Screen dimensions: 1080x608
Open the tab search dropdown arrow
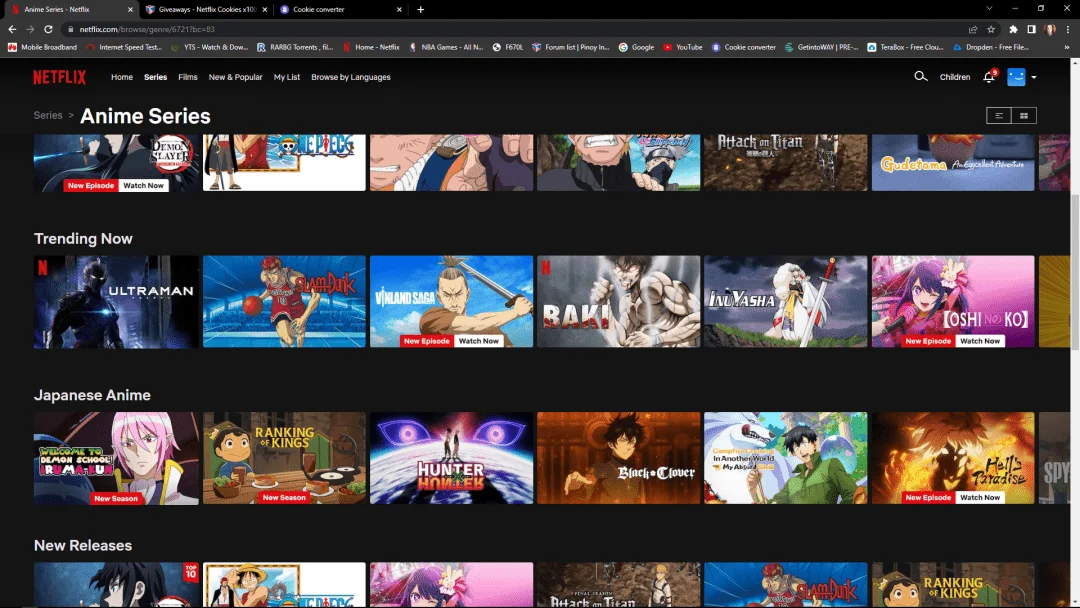(989, 8)
